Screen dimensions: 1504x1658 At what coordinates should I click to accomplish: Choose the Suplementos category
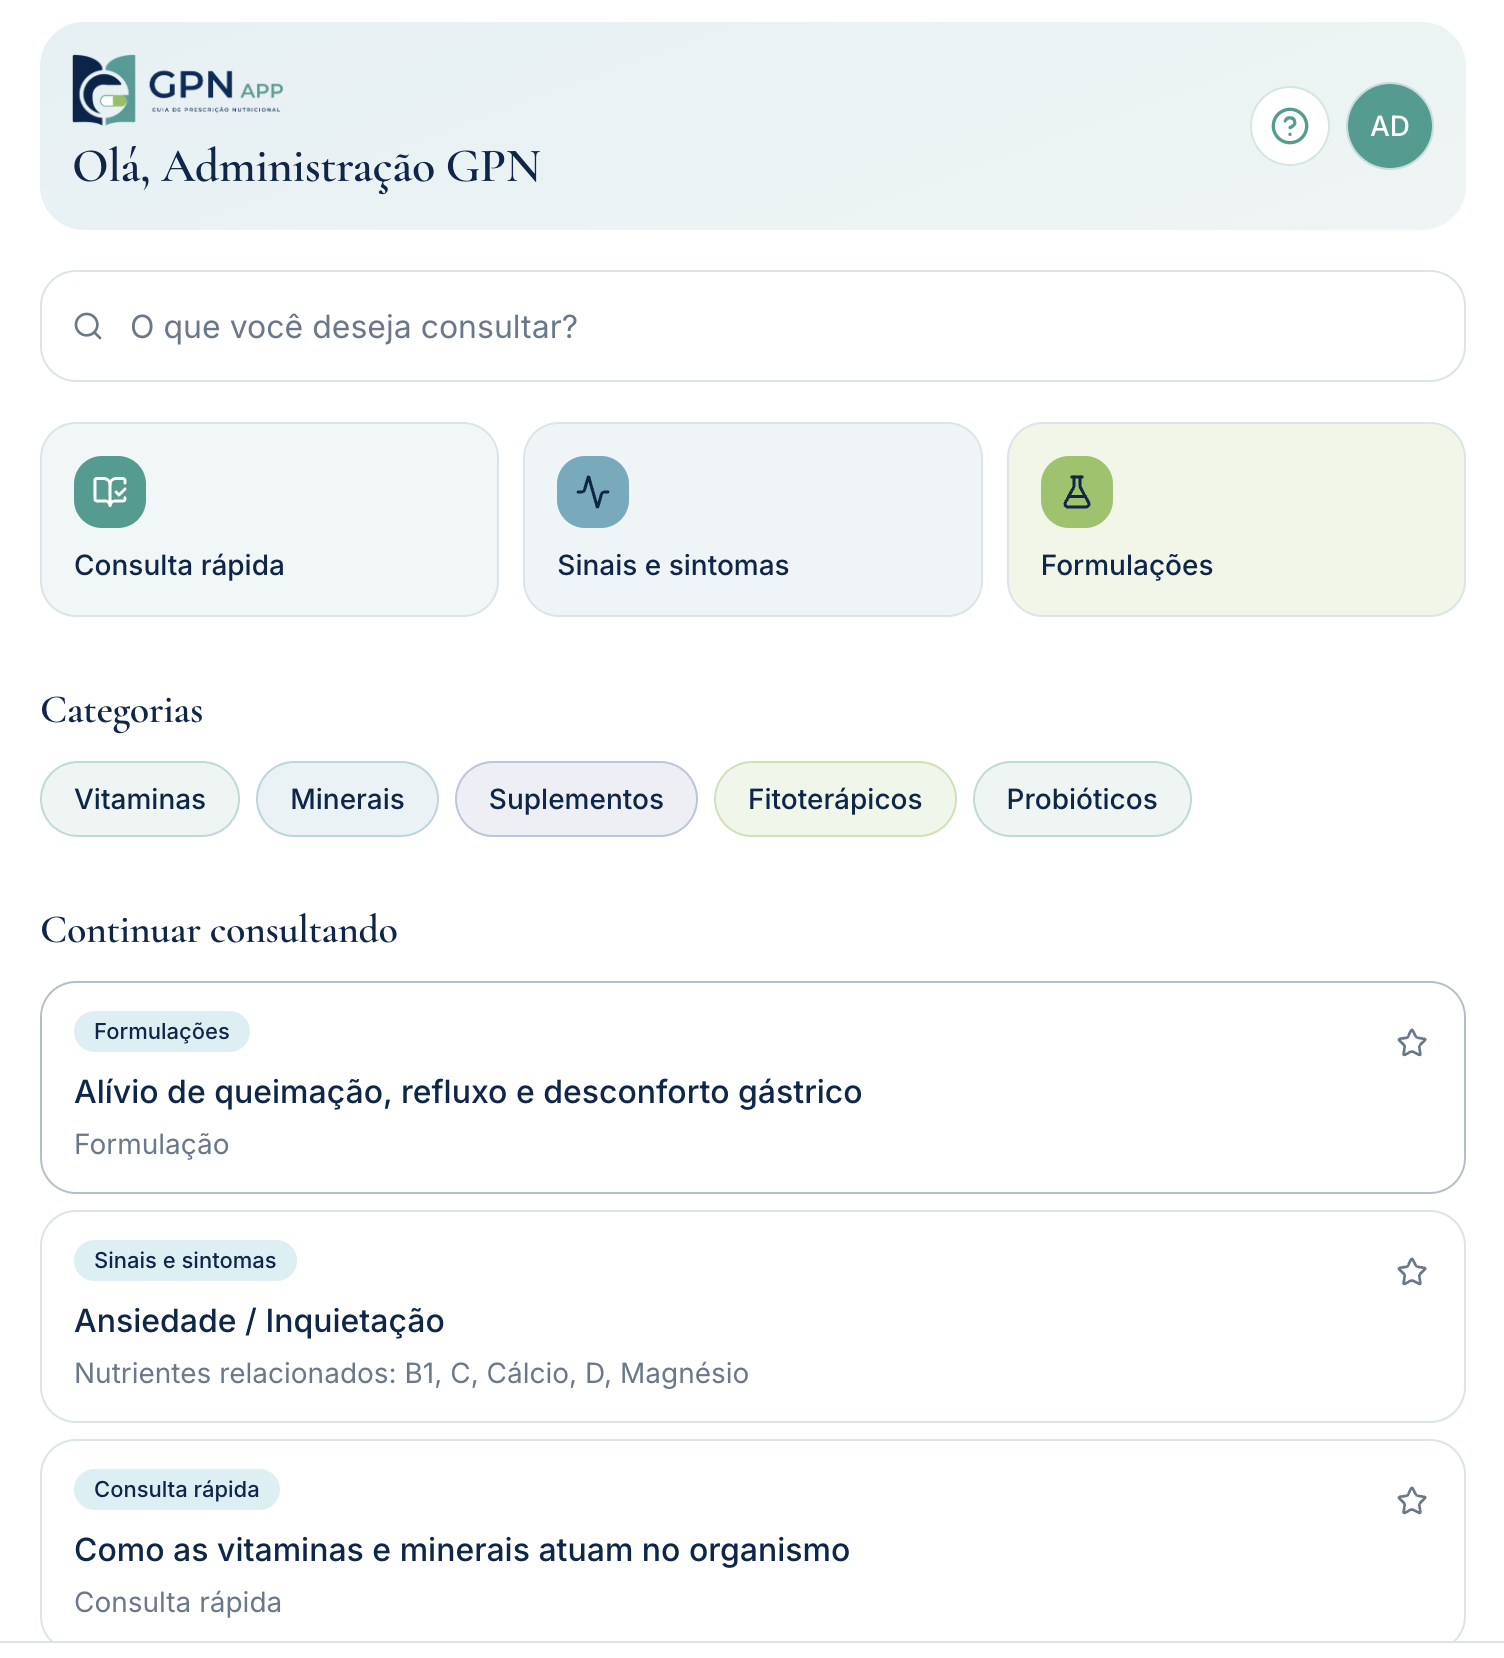pyautogui.click(x=576, y=799)
